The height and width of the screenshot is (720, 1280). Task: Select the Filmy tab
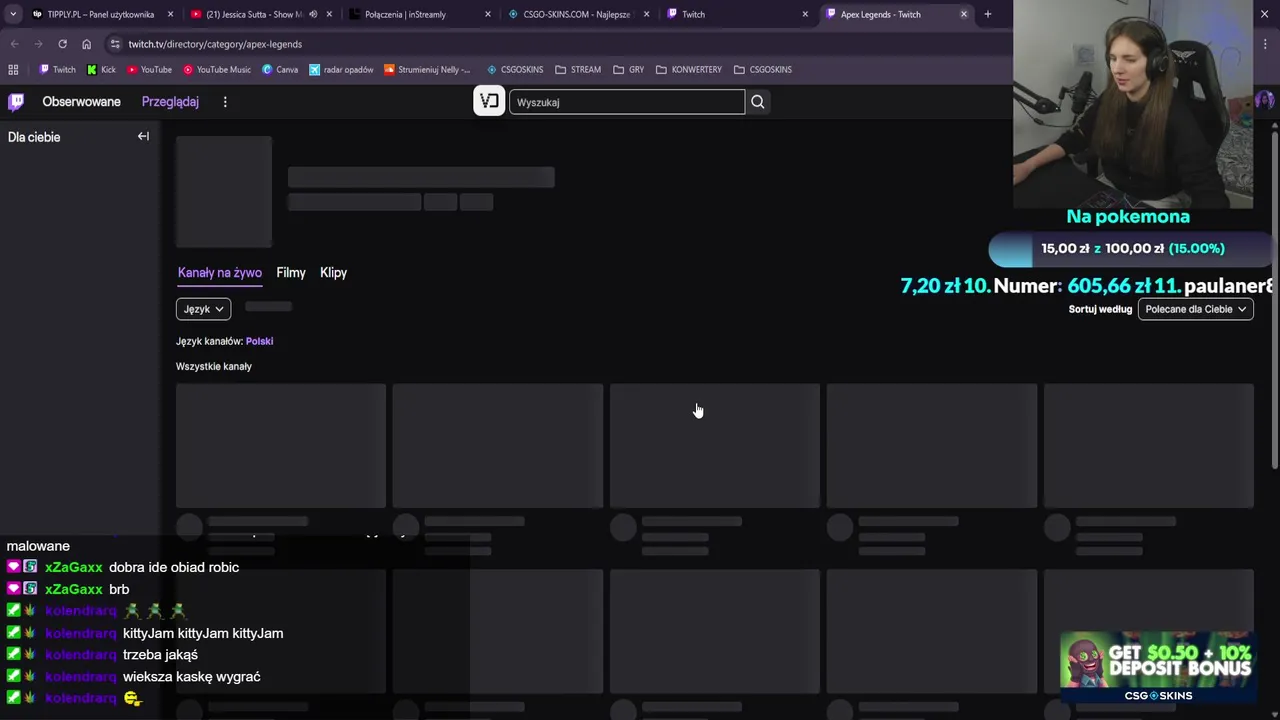pyautogui.click(x=291, y=273)
